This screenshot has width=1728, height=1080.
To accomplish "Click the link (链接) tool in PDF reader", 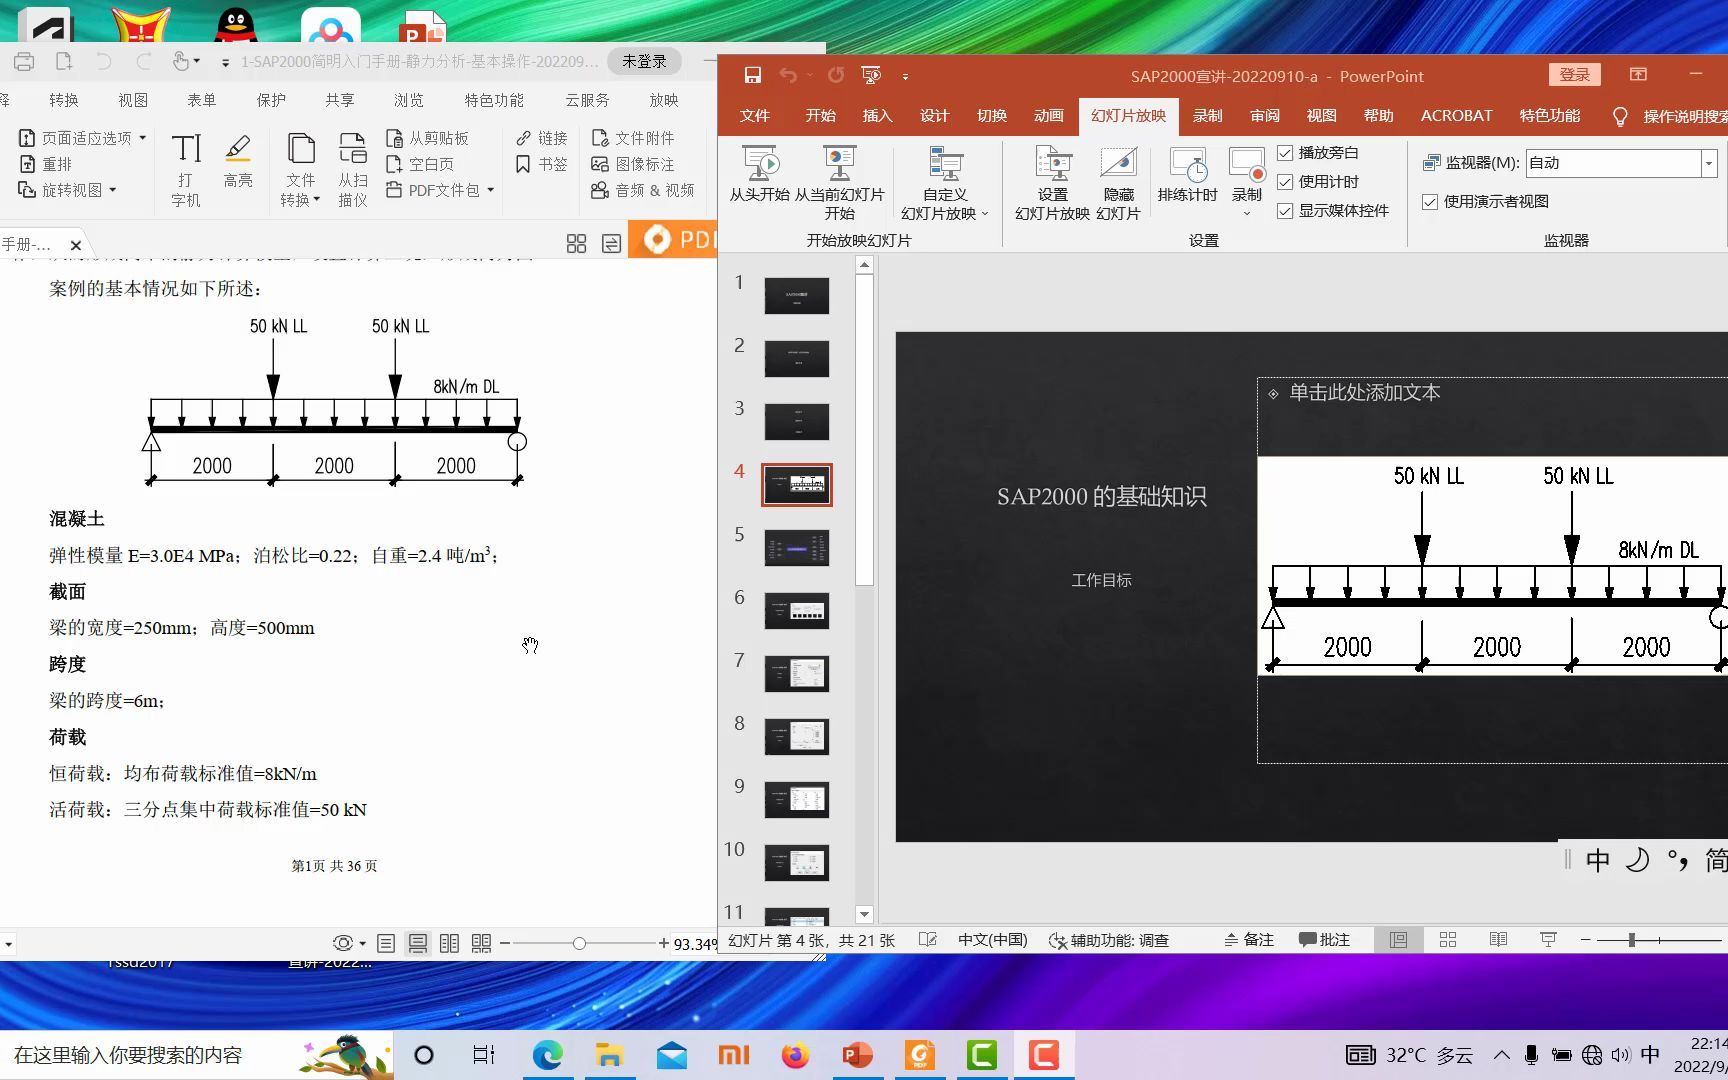I will [x=542, y=138].
